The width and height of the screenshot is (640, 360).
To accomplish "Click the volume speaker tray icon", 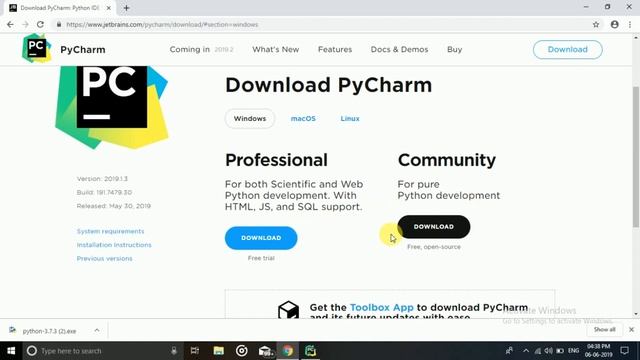I will (x=548, y=351).
